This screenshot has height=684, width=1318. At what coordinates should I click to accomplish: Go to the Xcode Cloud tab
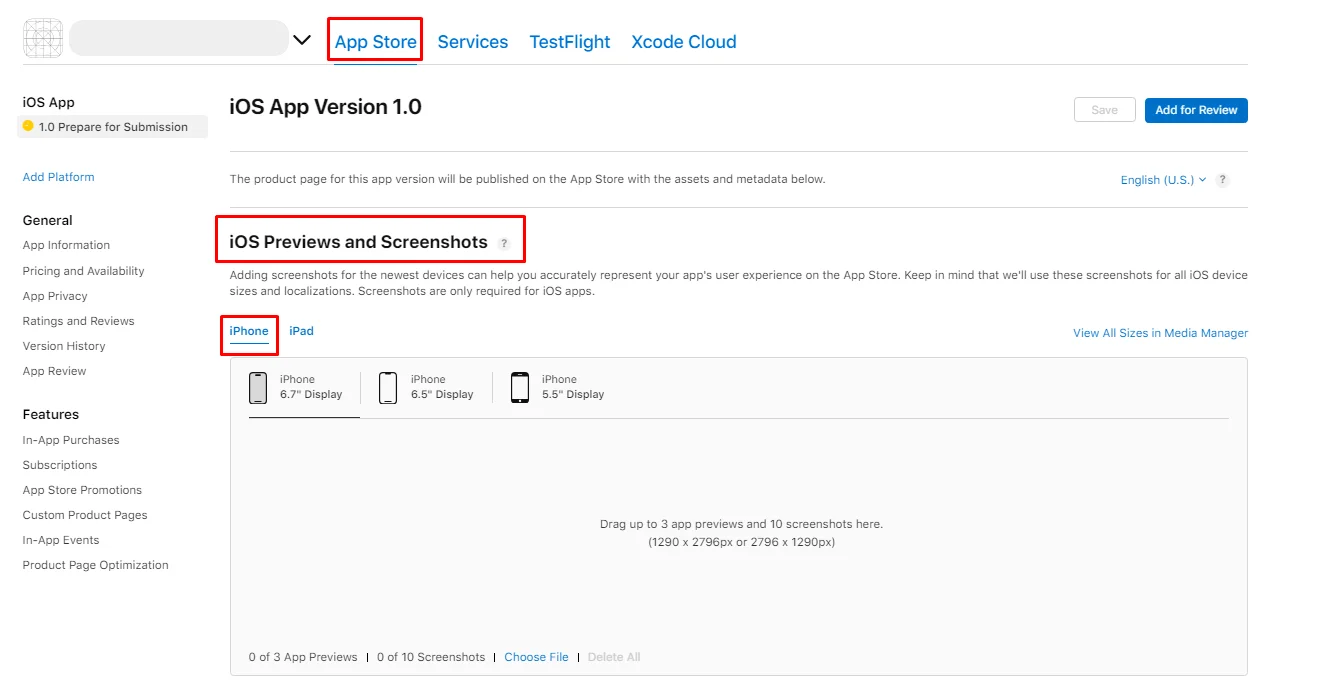pos(684,42)
